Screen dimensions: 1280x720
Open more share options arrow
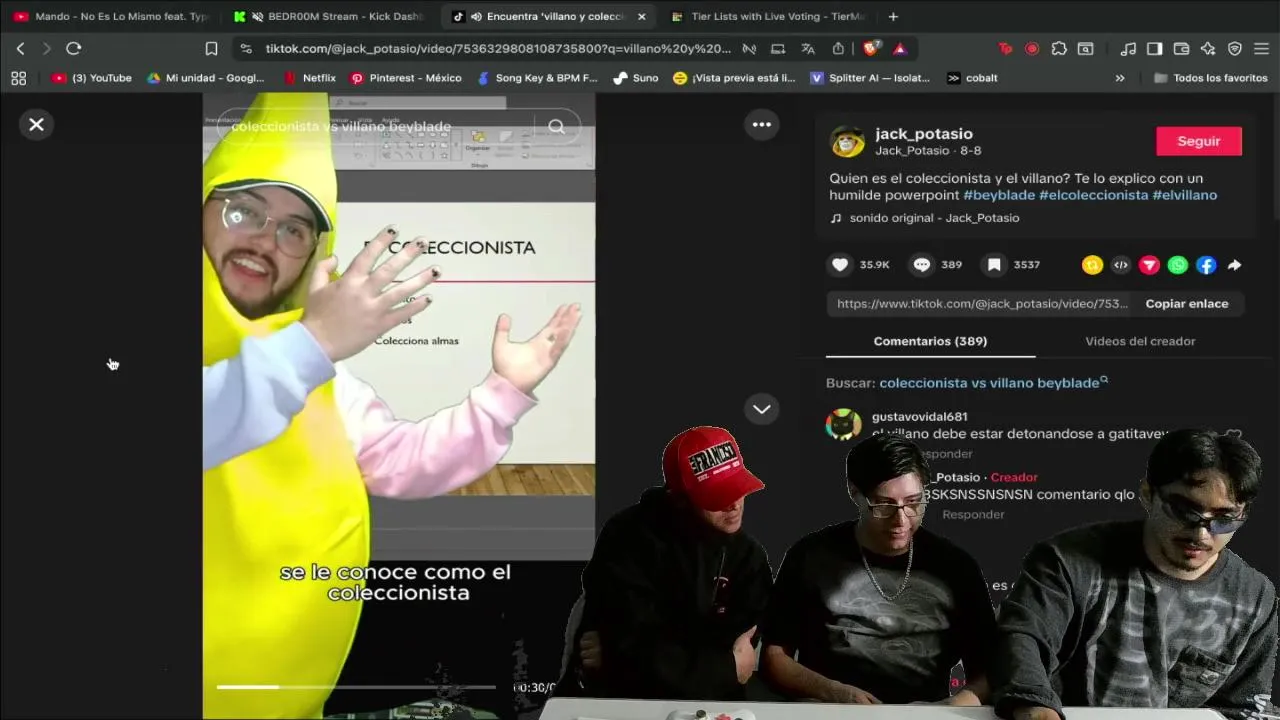[x=1234, y=265]
